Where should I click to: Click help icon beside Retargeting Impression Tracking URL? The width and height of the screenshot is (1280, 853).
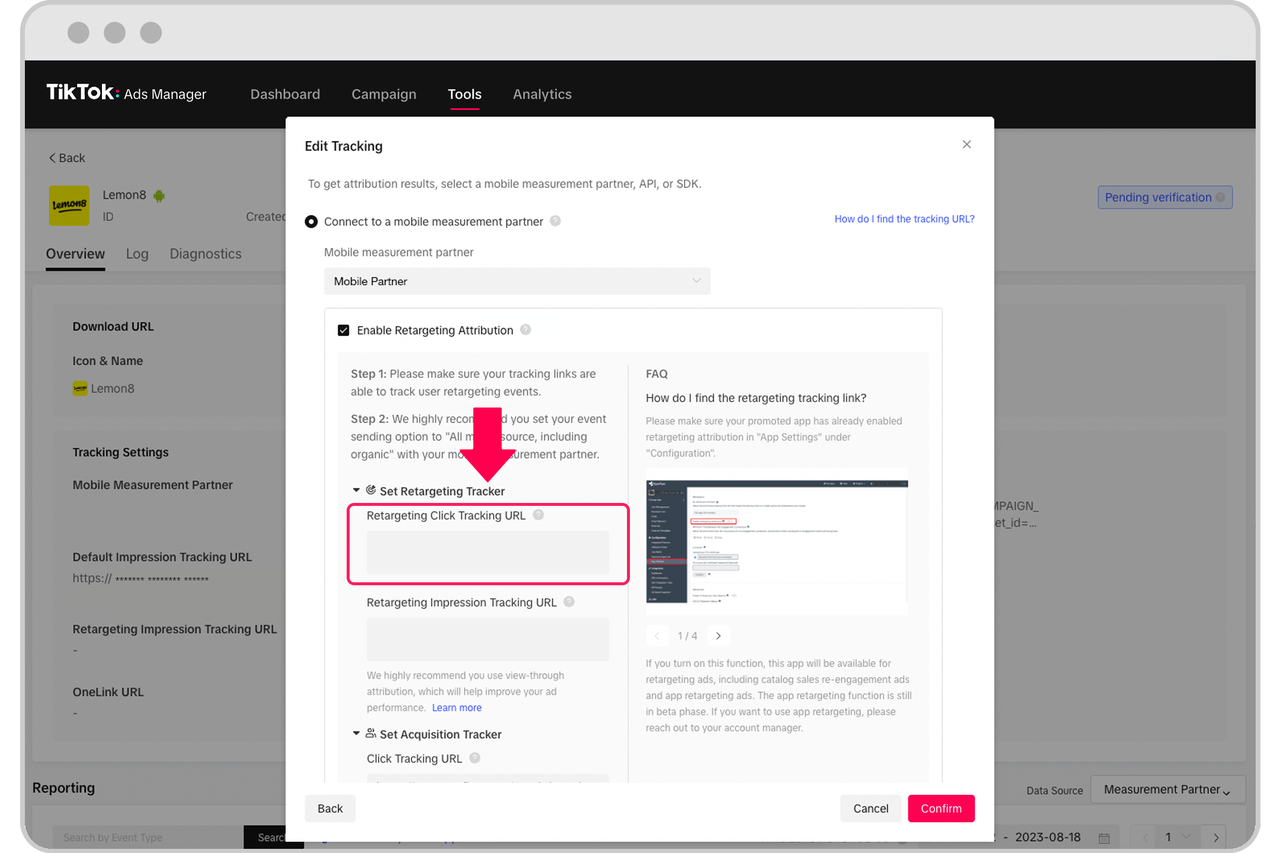click(569, 603)
